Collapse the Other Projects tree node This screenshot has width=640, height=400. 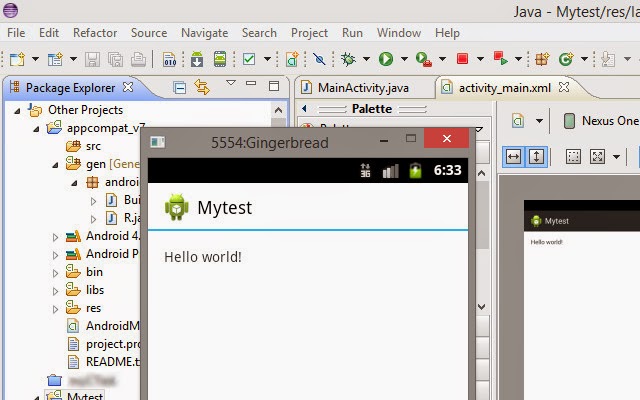pyautogui.click(x=17, y=111)
